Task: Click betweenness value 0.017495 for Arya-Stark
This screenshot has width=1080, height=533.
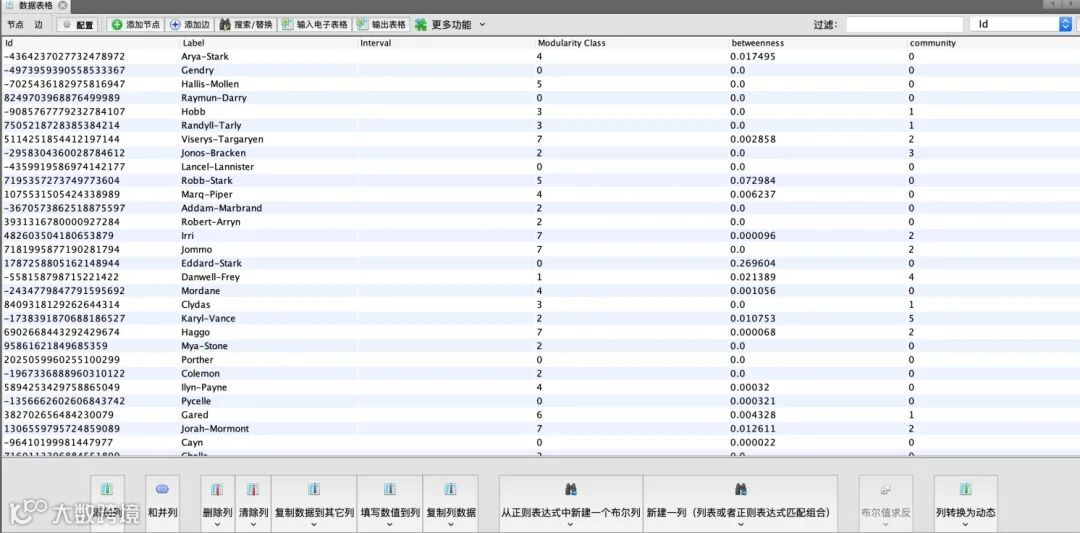Action: 753,56
